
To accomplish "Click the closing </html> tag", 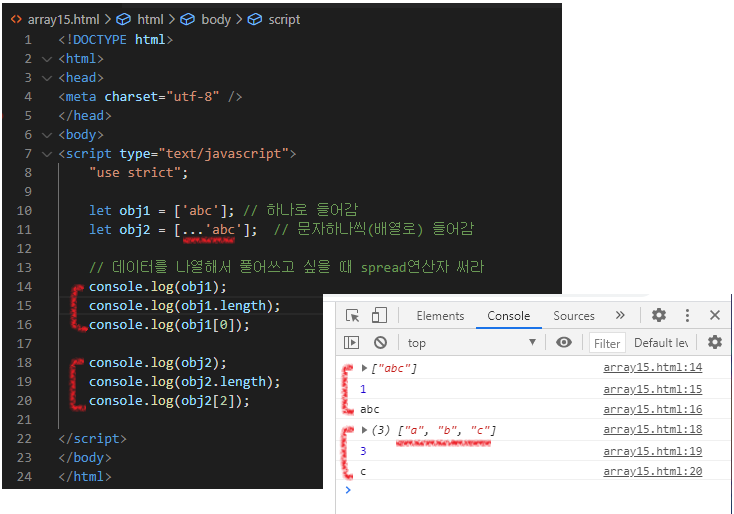I will [85, 477].
